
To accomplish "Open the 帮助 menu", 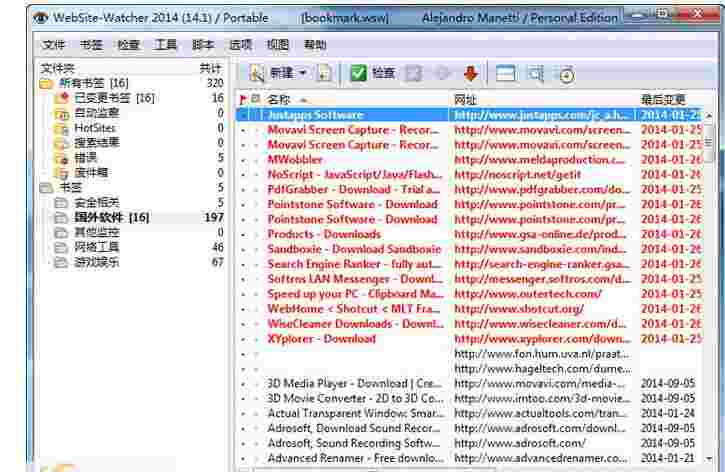I will [x=315, y=45].
